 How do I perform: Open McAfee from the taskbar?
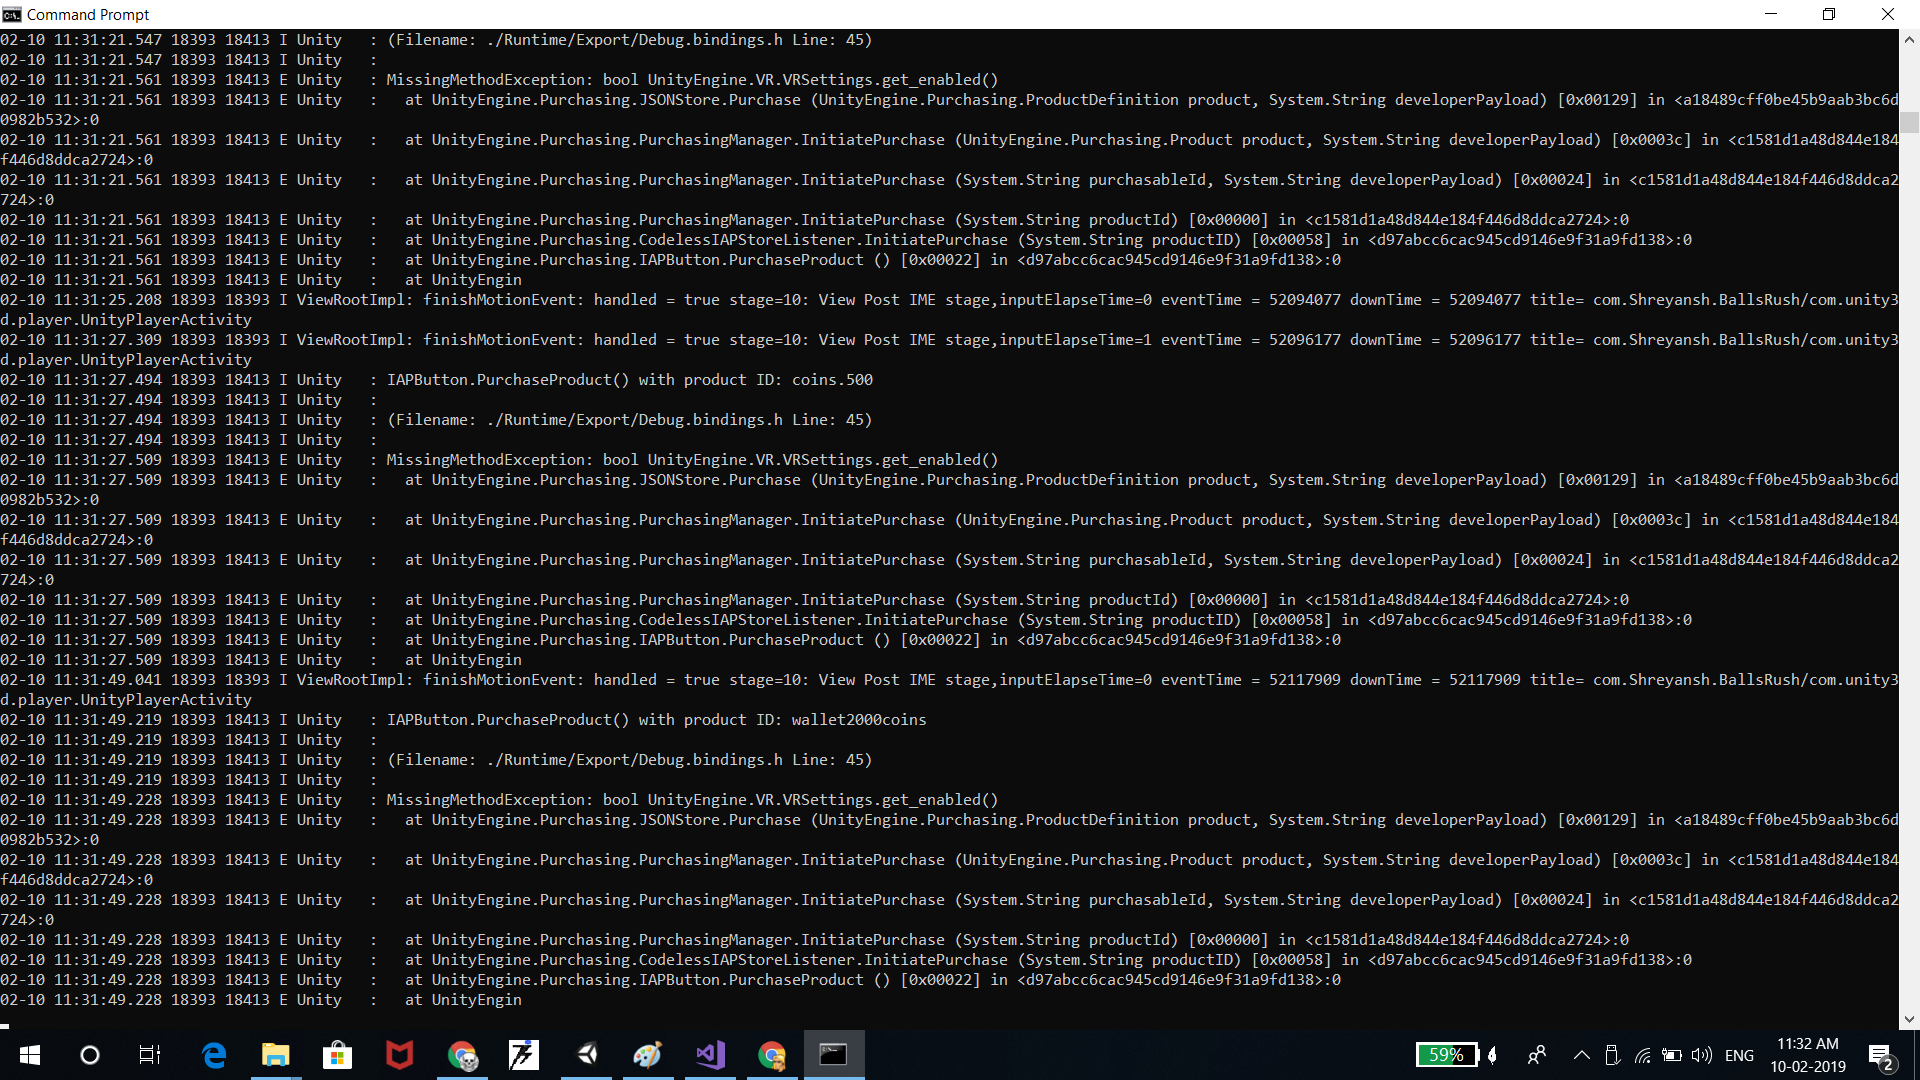pyautogui.click(x=399, y=1055)
